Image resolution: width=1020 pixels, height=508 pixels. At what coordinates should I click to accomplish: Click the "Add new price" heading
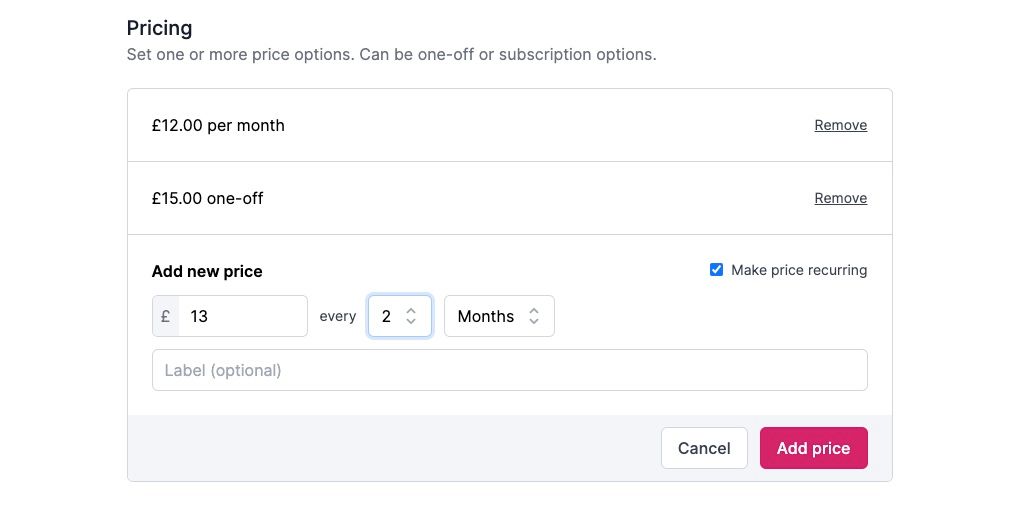tap(207, 271)
